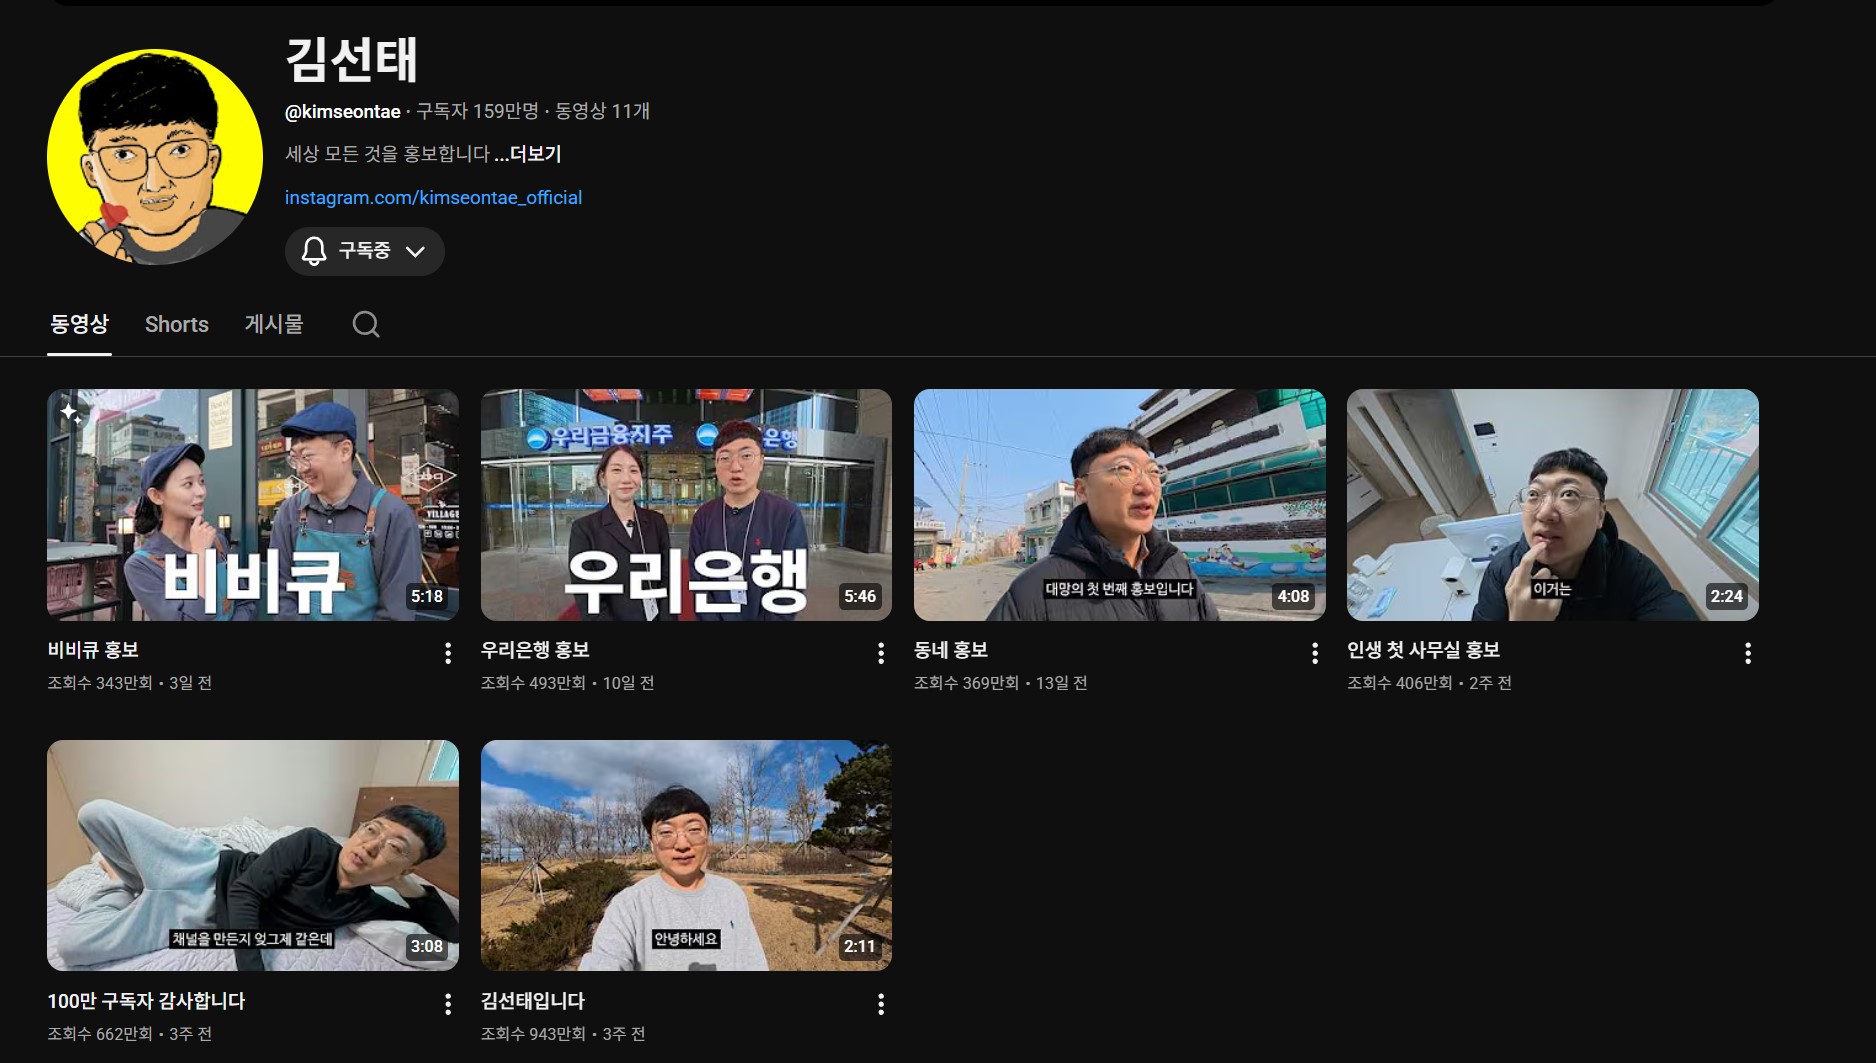Switch to the 게시물 tab
The image size is (1876, 1063).
pos(274,324)
